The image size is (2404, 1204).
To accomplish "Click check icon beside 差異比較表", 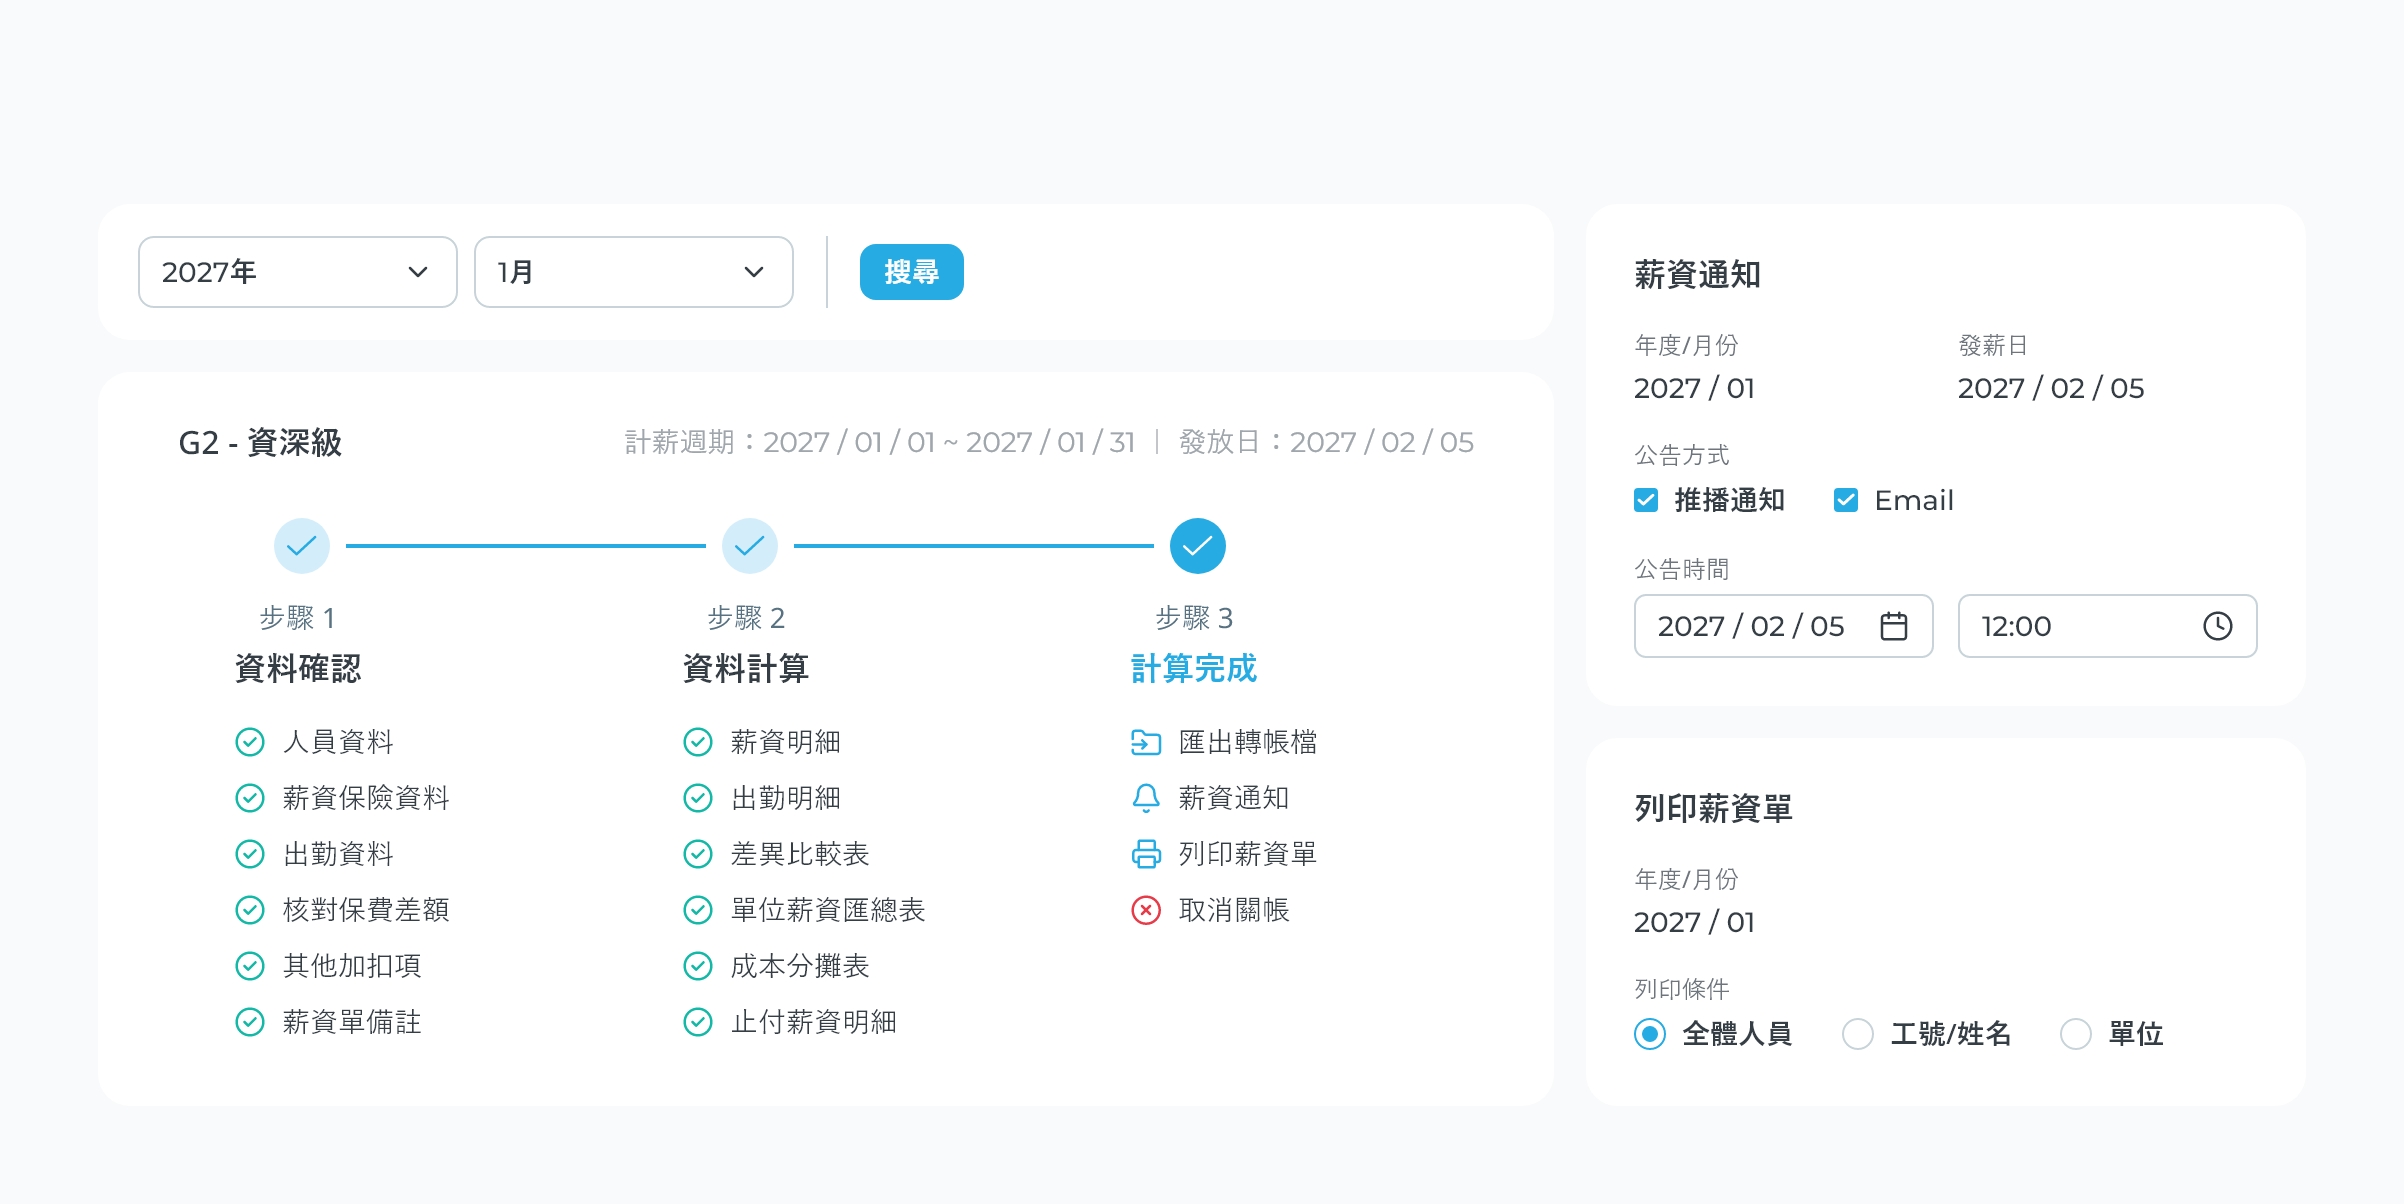I will click(x=698, y=854).
